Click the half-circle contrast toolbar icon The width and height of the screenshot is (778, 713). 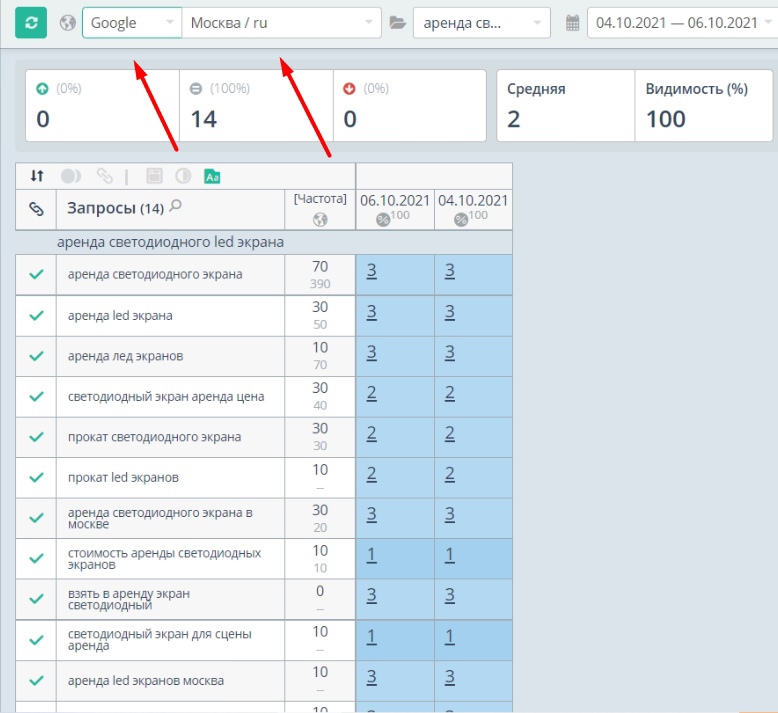point(183,176)
